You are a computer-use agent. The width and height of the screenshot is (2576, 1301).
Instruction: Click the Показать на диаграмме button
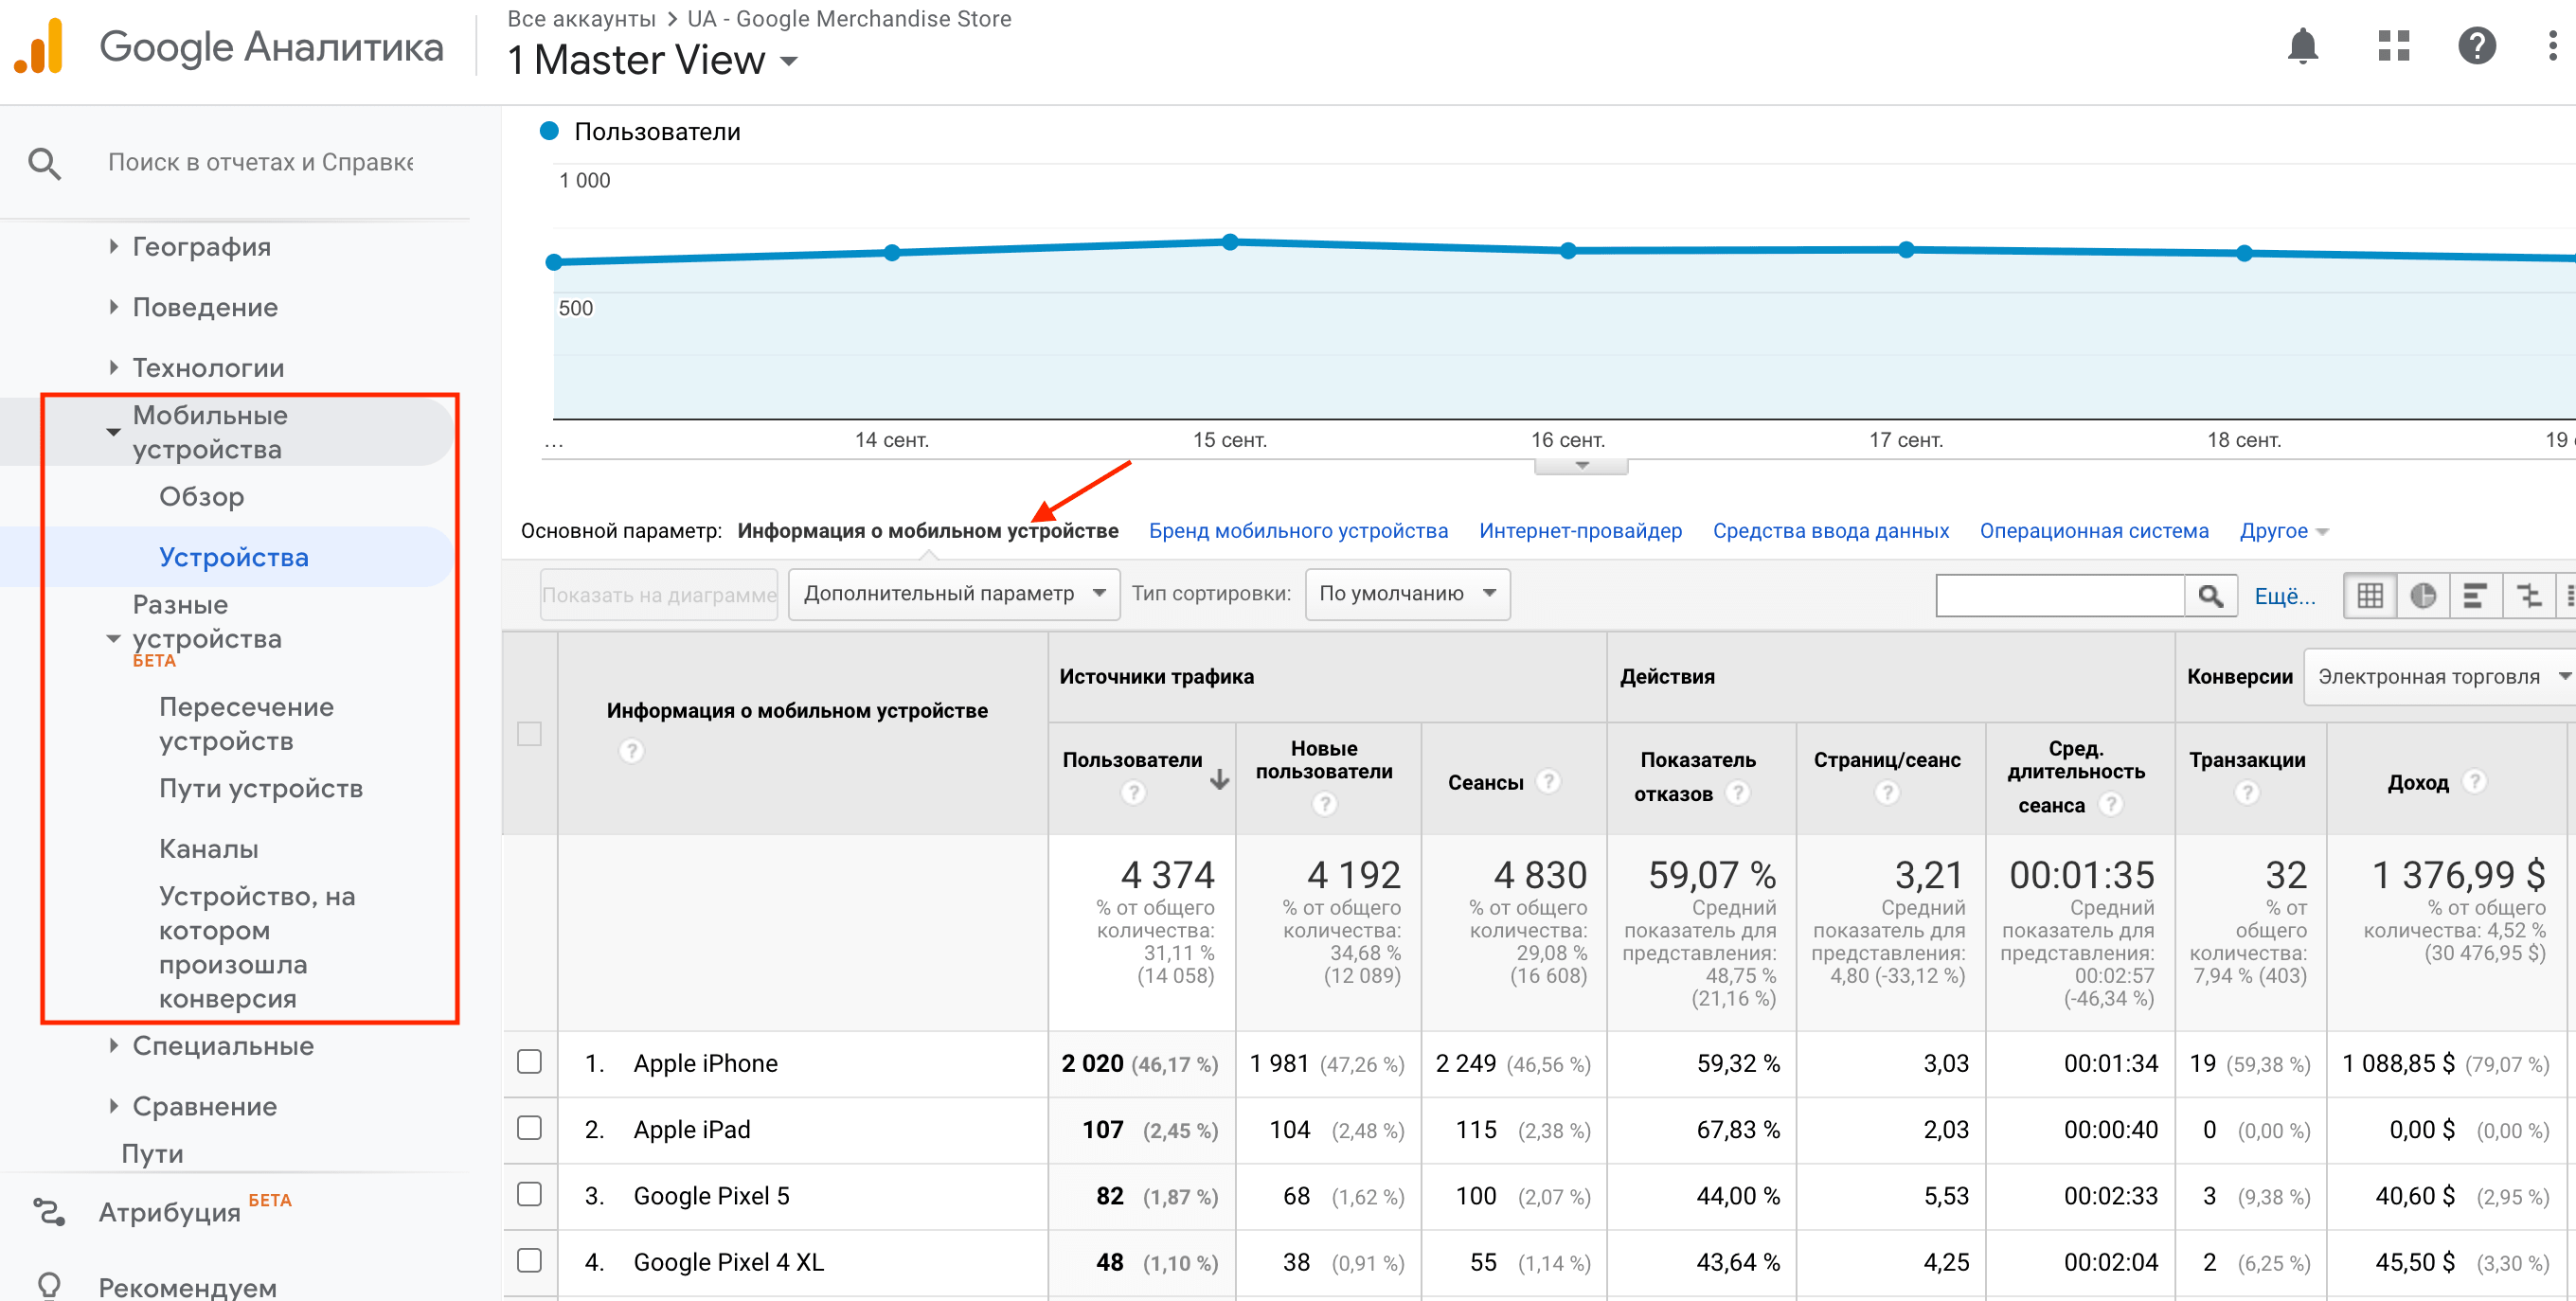[659, 595]
